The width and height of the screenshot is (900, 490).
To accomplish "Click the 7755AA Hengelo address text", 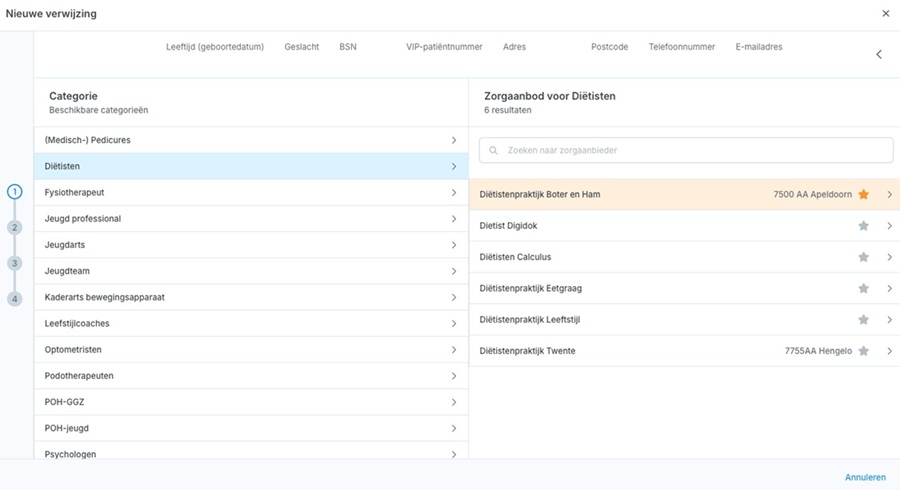I will 818,351.
